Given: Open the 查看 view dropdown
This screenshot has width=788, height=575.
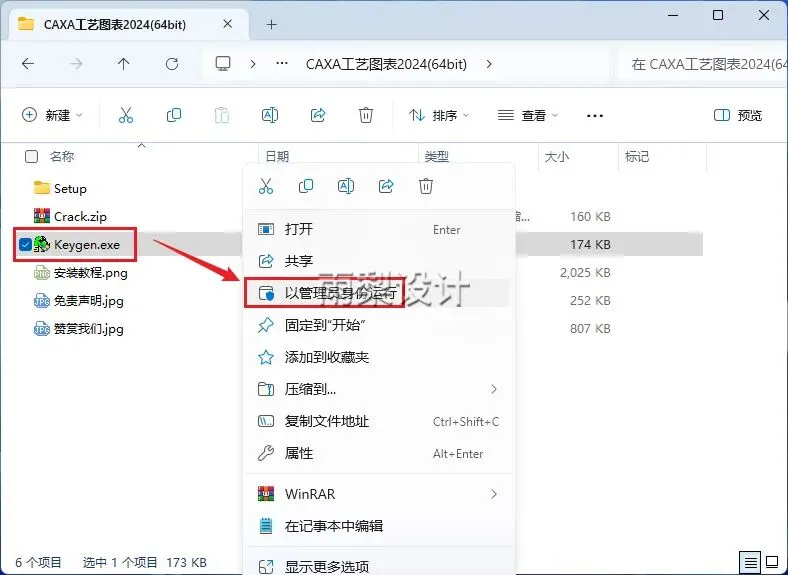Looking at the screenshot, I should pyautogui.click(x=528, y=115).
